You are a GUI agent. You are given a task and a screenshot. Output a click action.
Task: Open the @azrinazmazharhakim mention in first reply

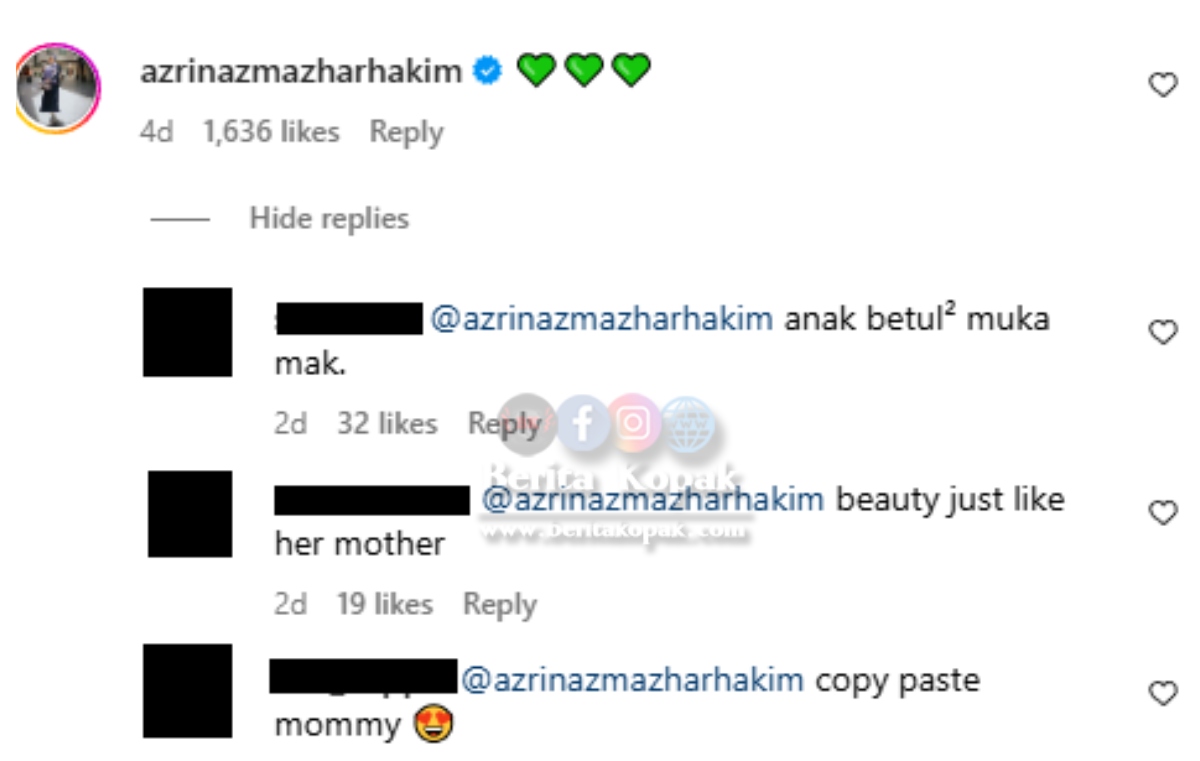point(602,319)
